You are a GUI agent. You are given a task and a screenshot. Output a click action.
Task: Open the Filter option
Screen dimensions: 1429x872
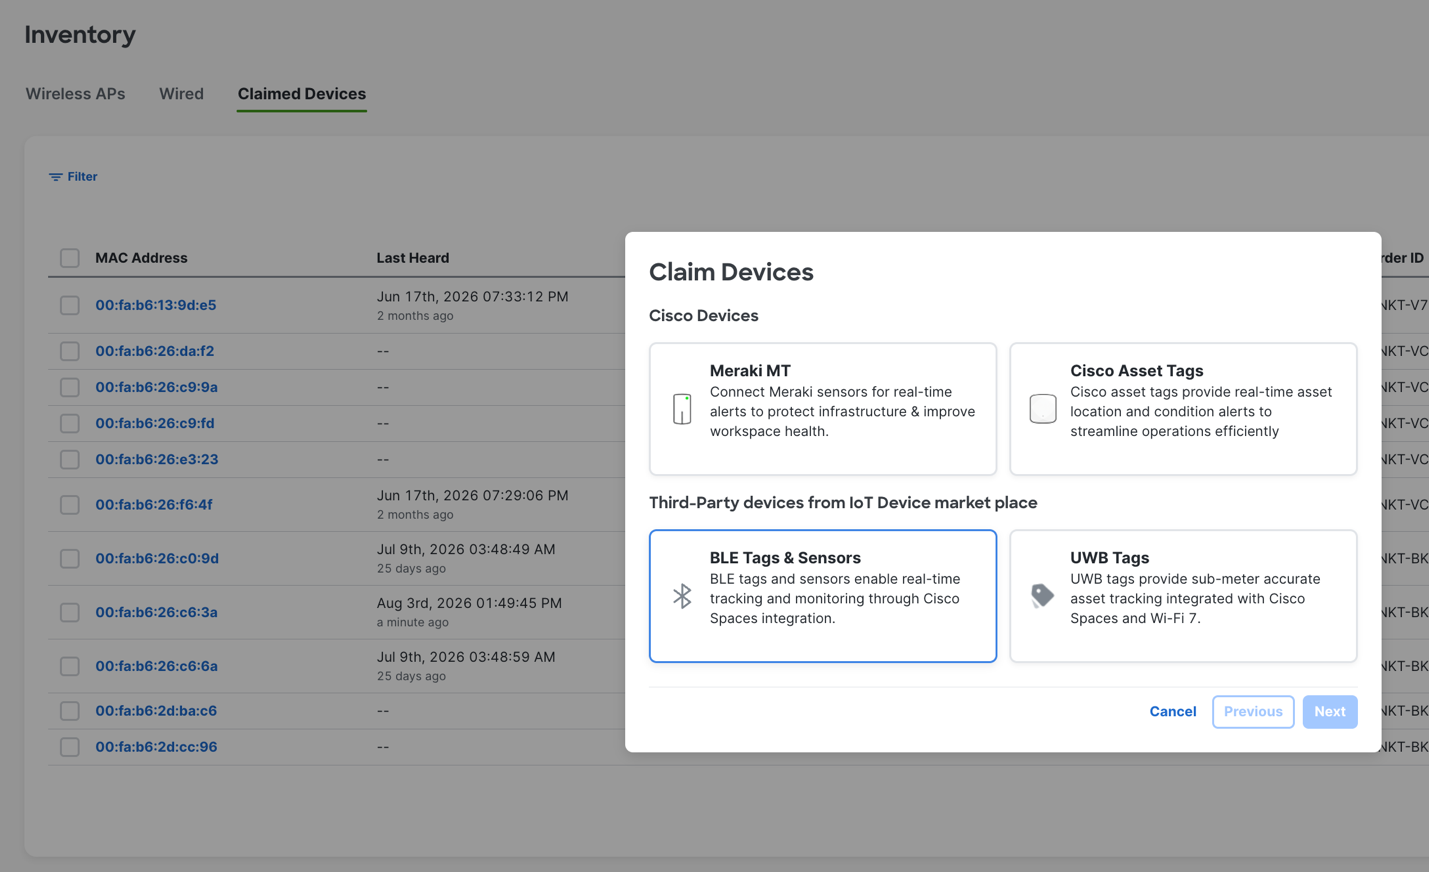click(73, 177)
